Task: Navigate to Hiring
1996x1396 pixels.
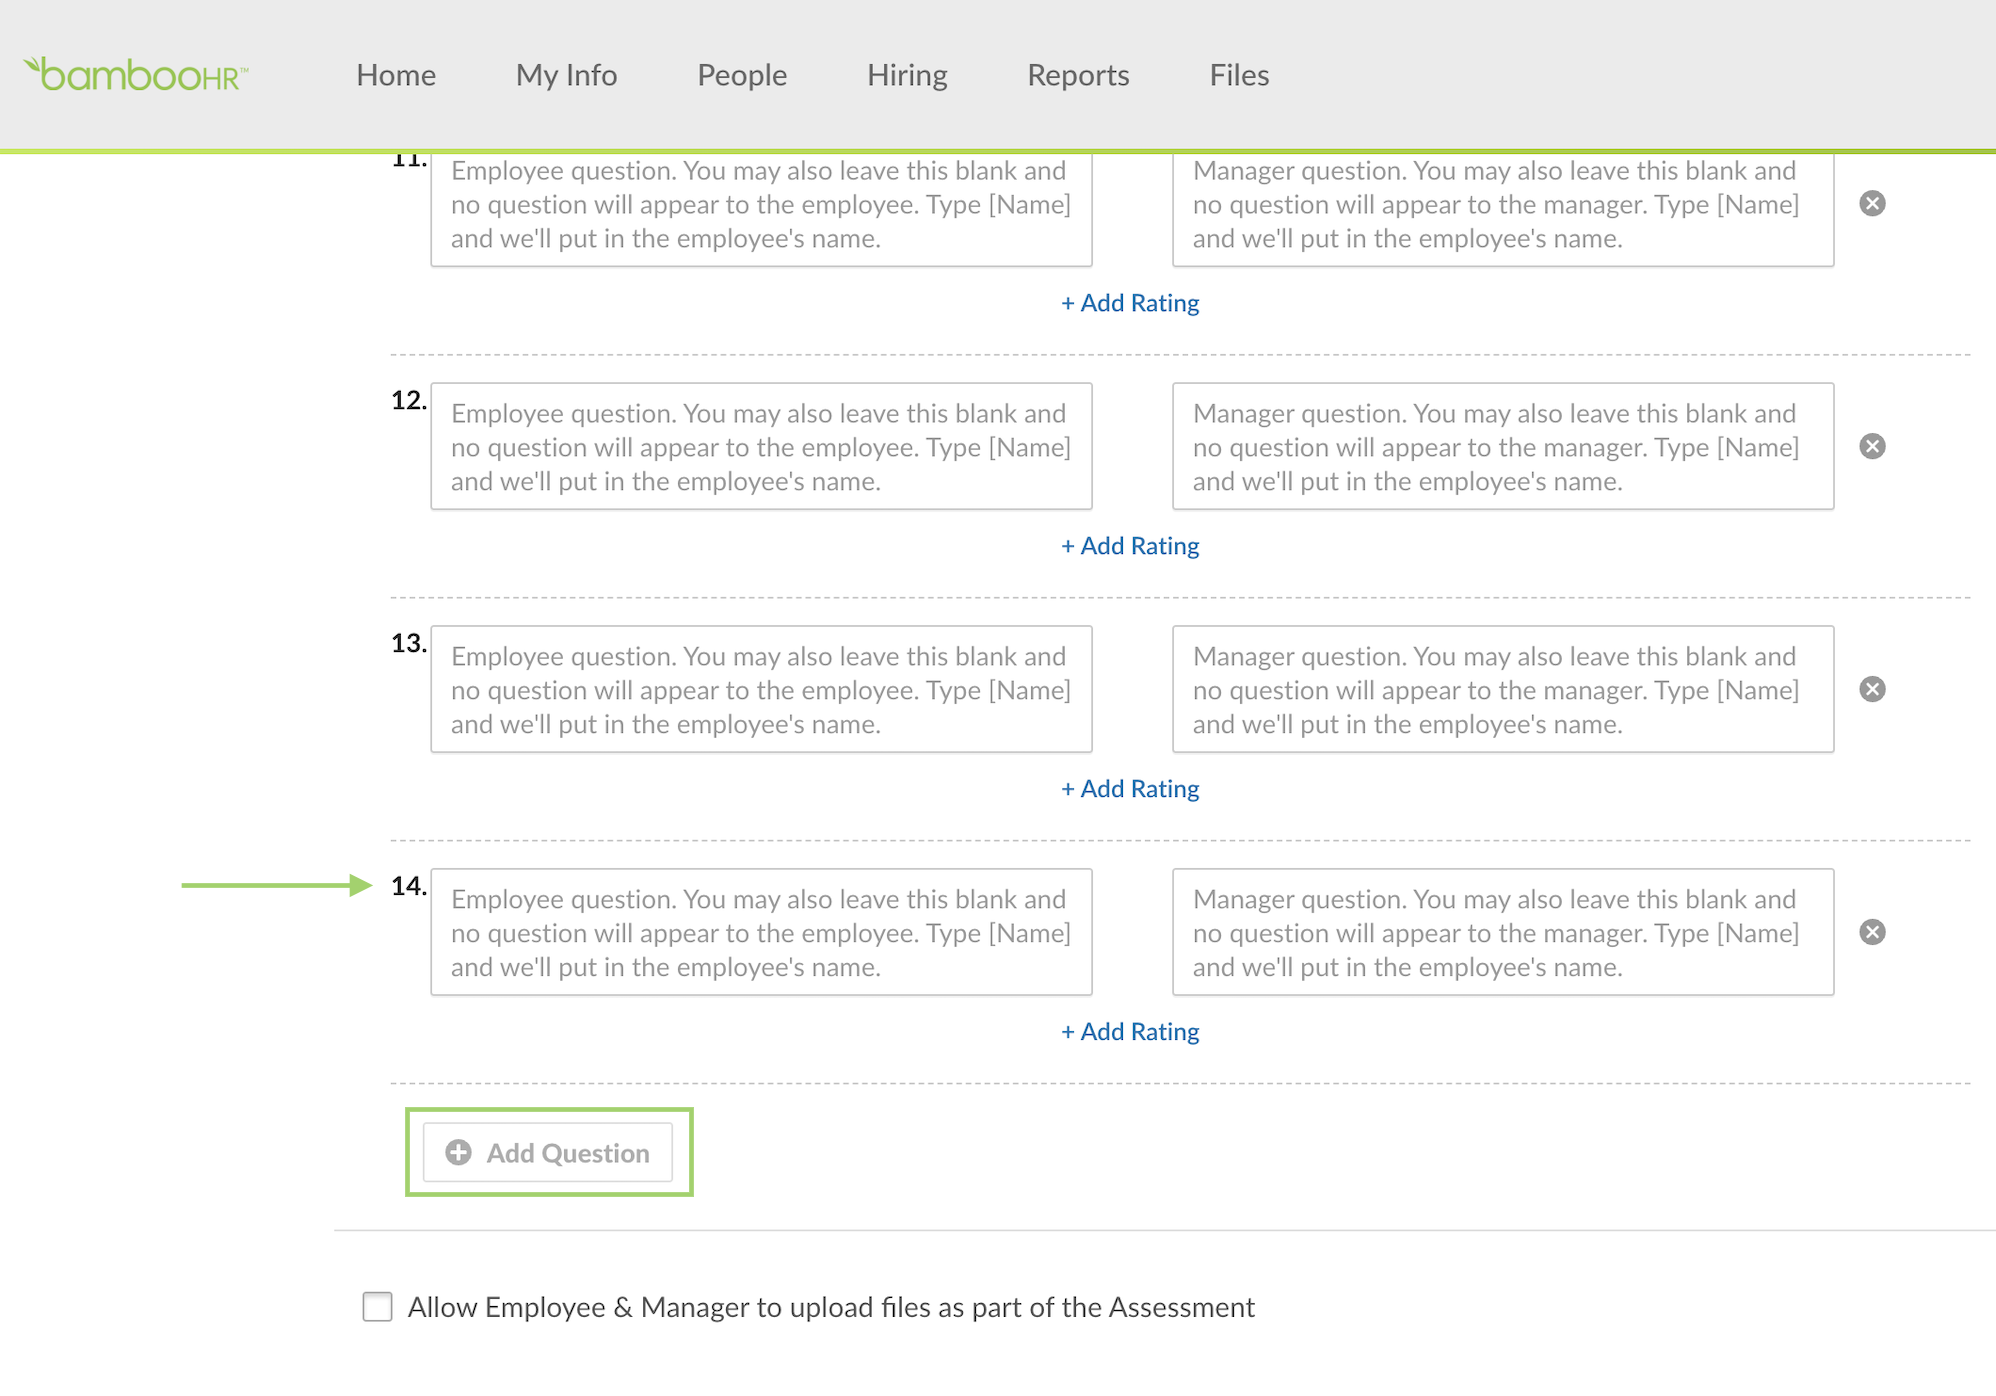Action: 907,75
